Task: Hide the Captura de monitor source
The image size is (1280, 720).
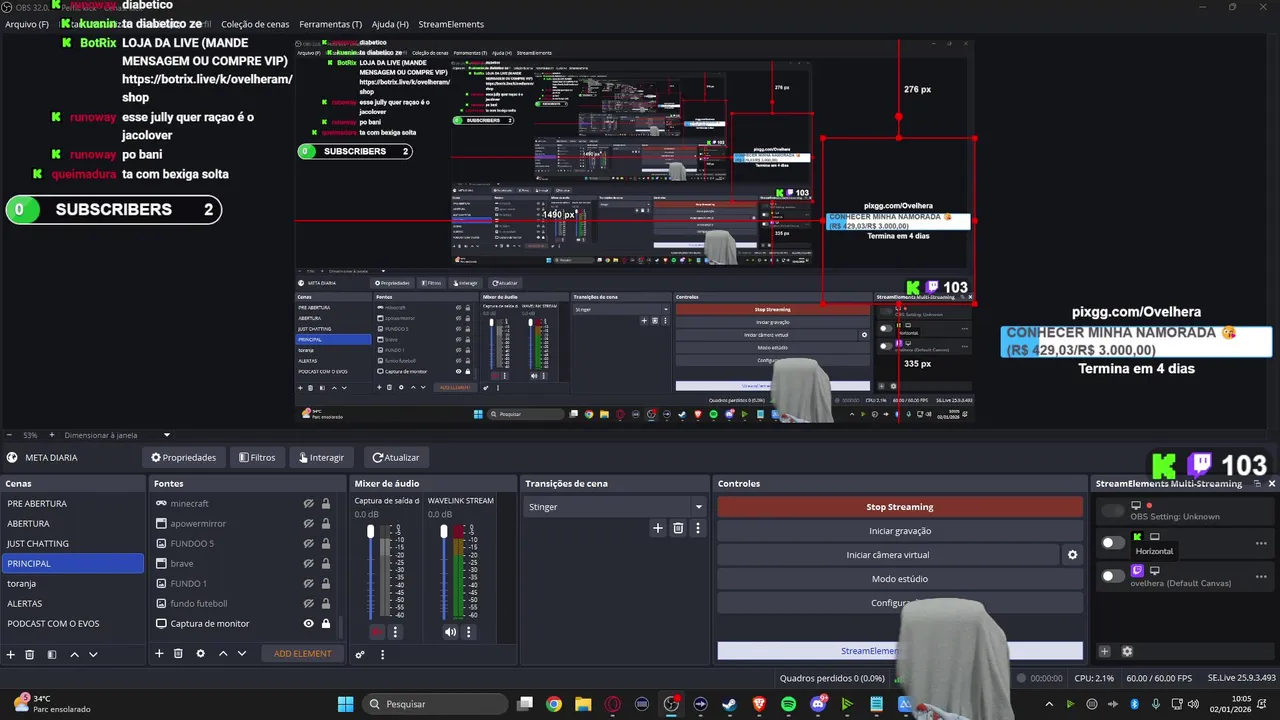Action: pos(309,623)
